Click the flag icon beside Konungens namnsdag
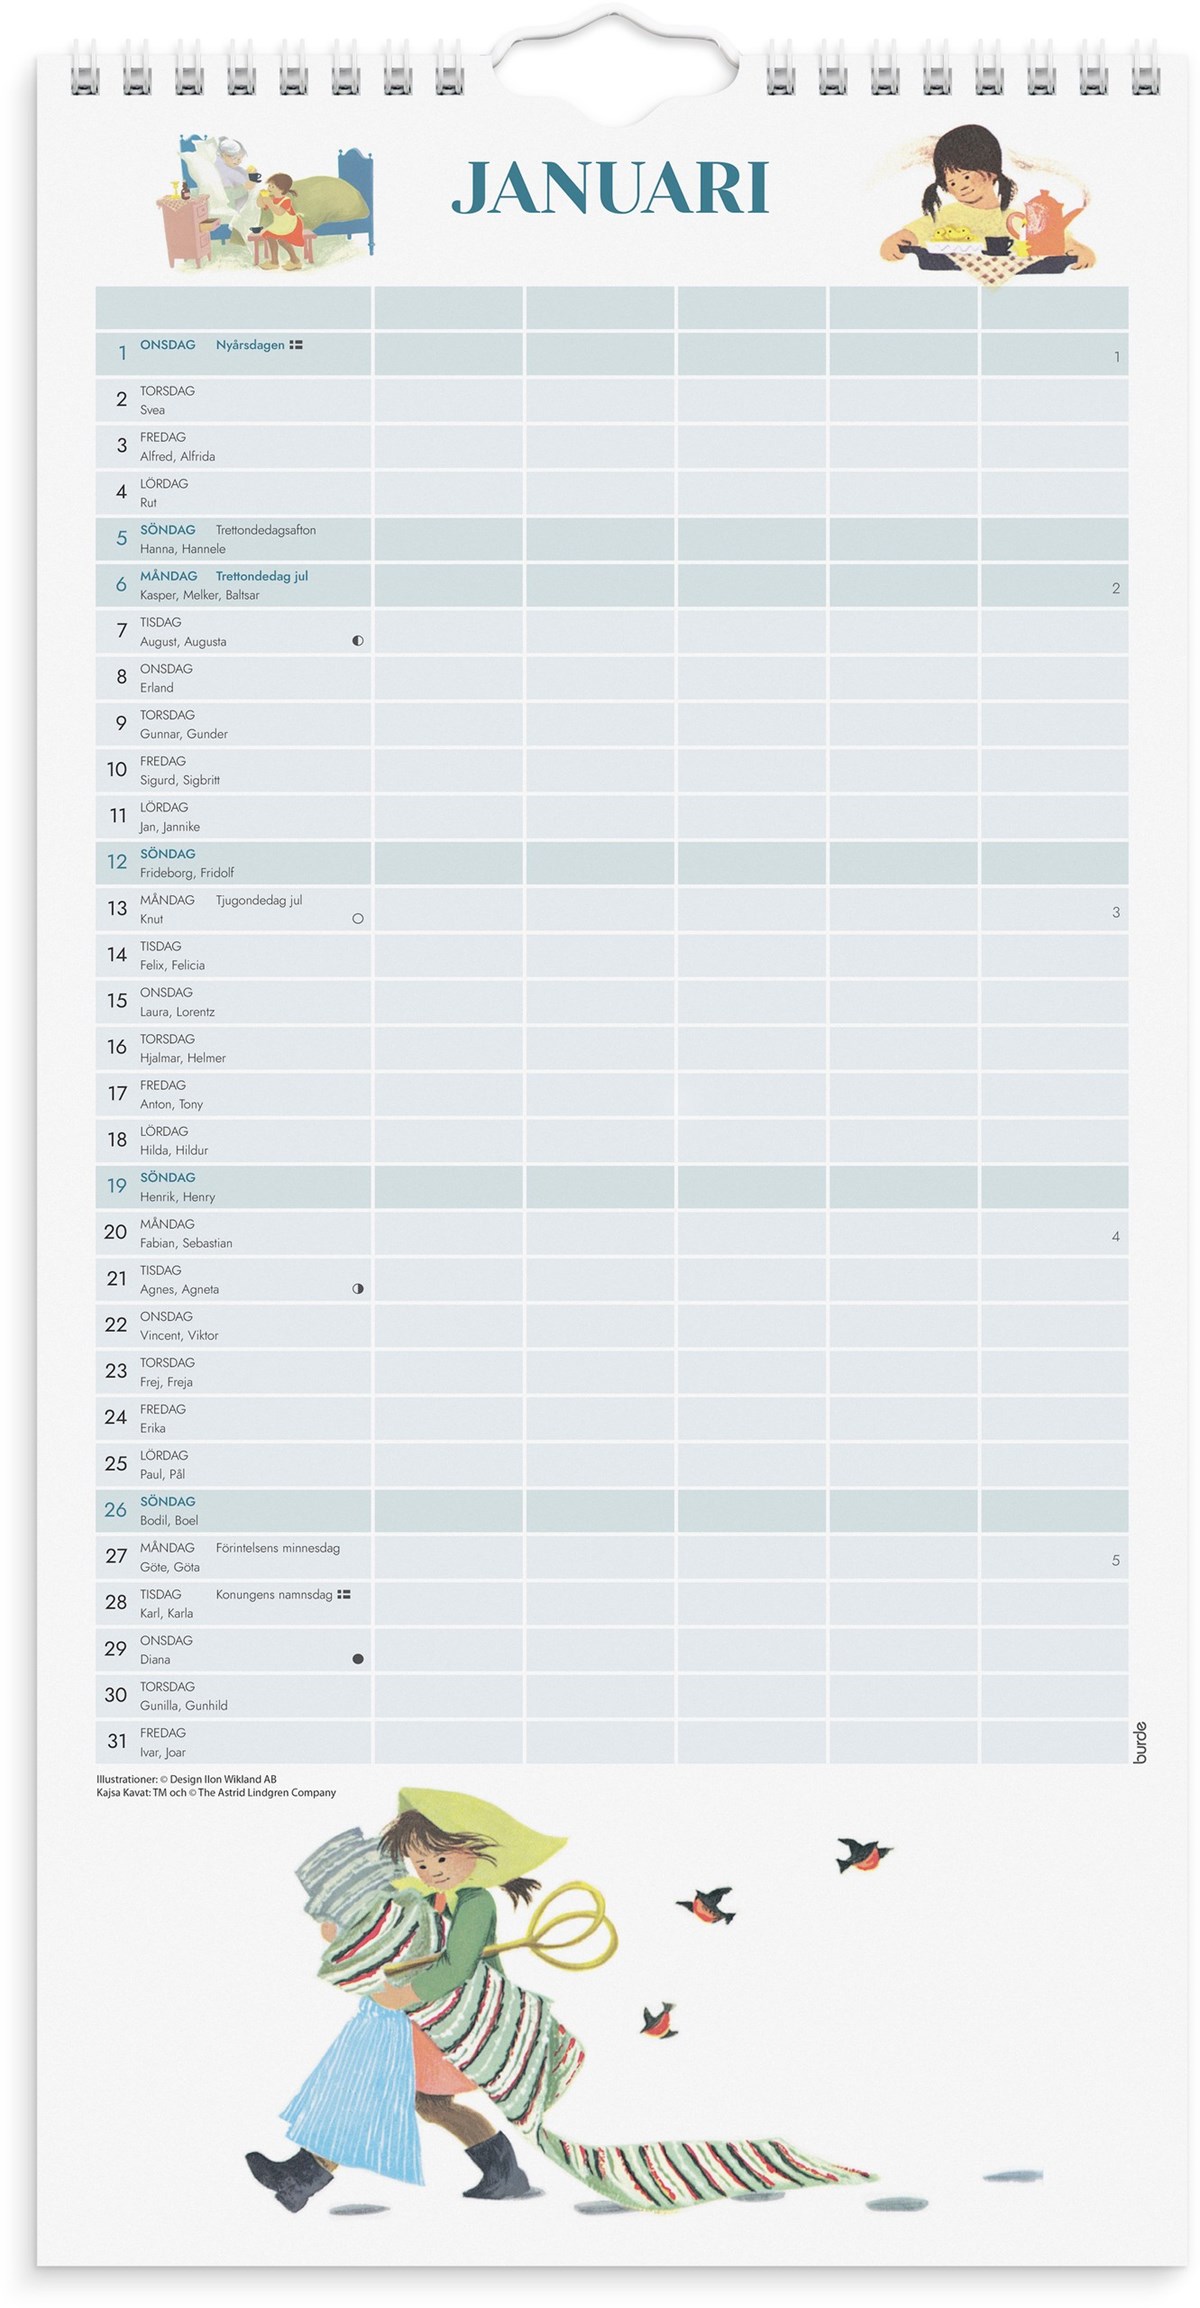The width and height of the screenshot is (1200, 2308). (x=344, y=1594)
